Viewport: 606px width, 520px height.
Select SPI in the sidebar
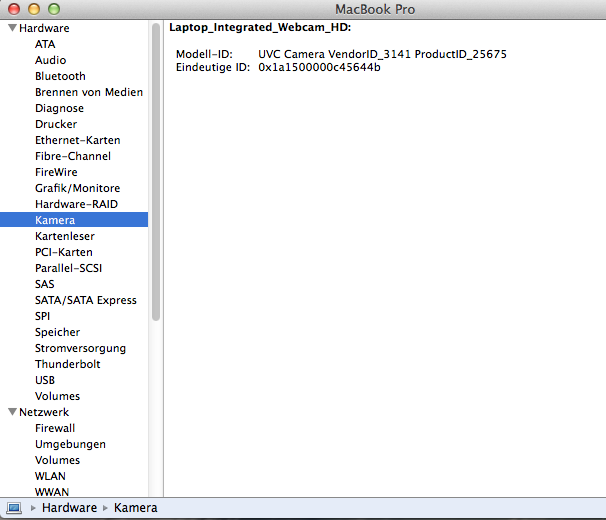tap(42, 316)
